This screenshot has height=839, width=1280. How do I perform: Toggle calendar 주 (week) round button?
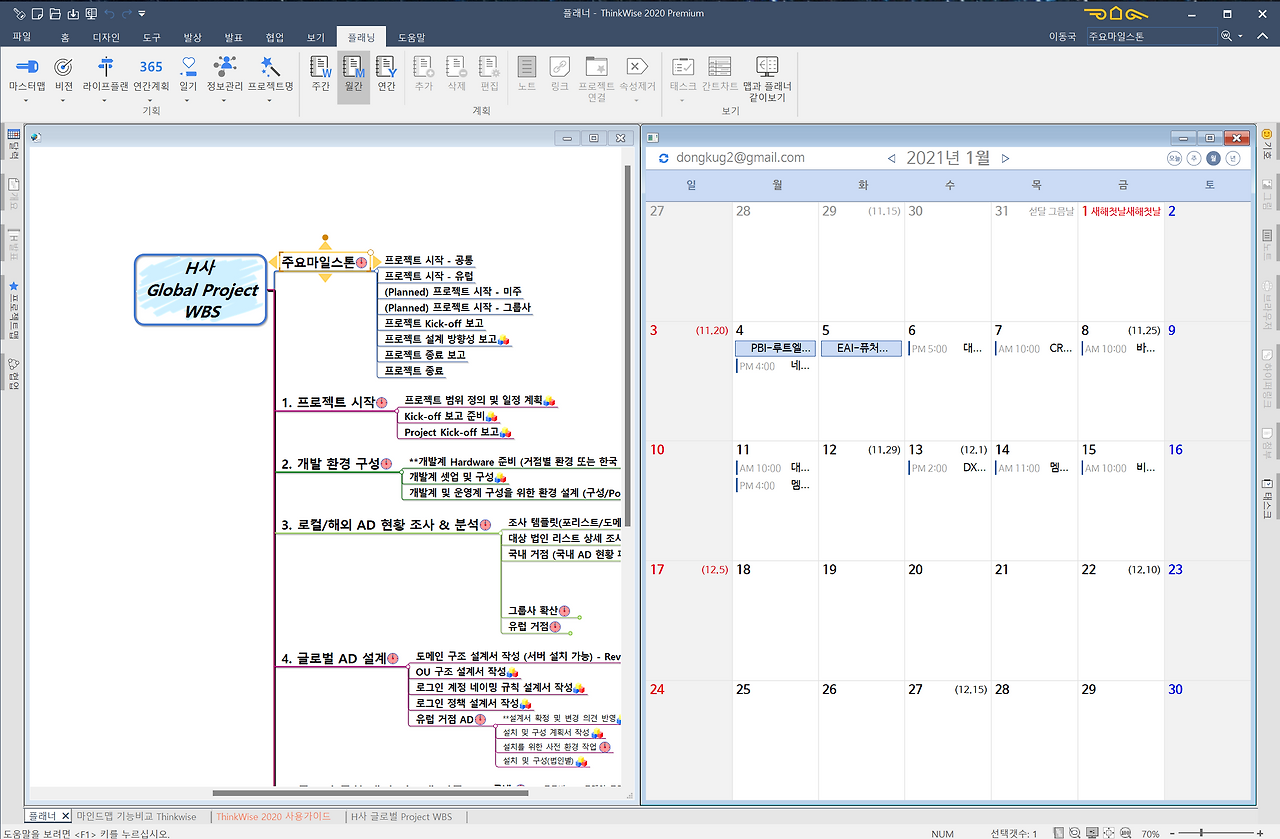(x=1193, y=158)
